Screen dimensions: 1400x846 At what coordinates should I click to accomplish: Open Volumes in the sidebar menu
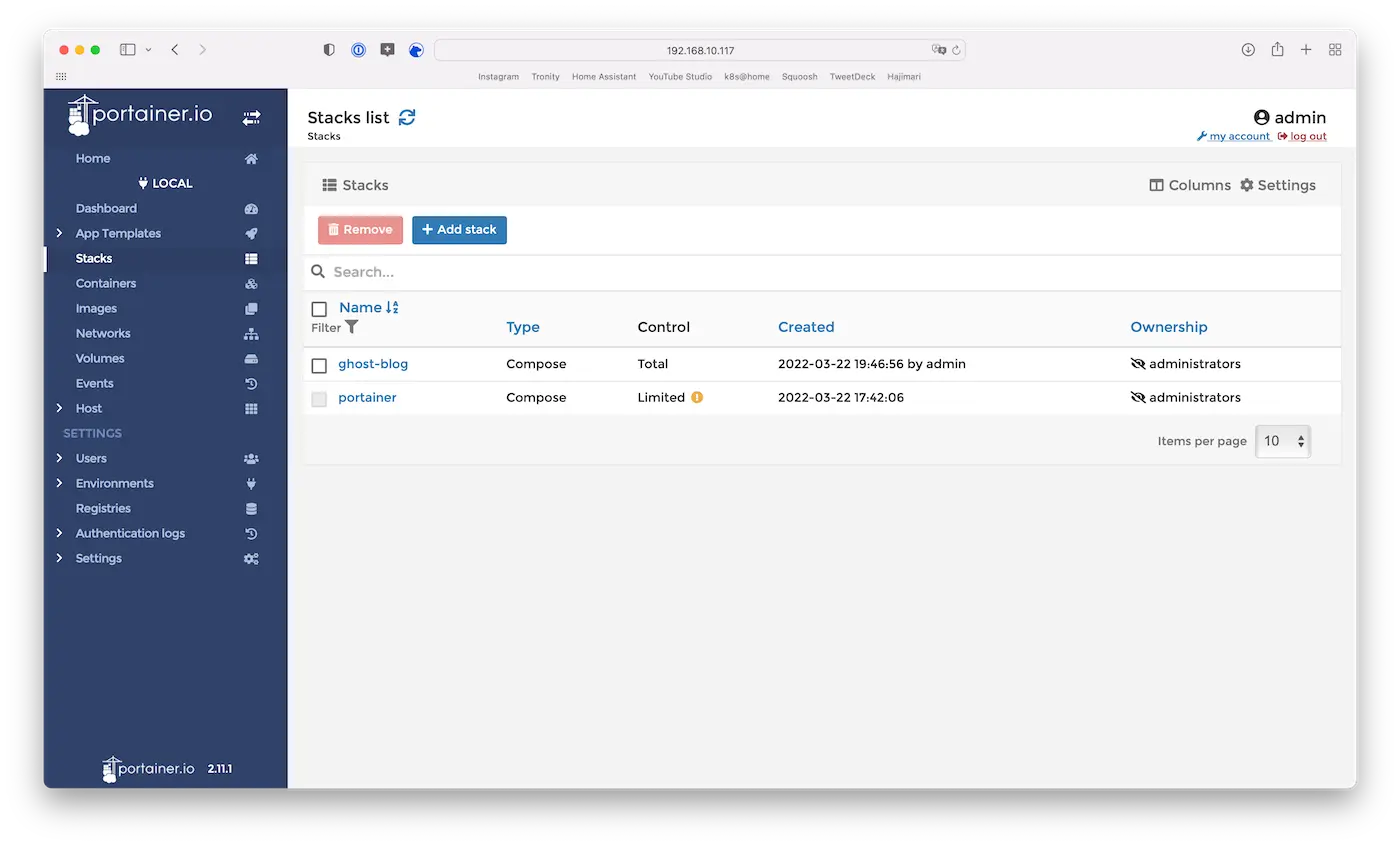point(100,358)
